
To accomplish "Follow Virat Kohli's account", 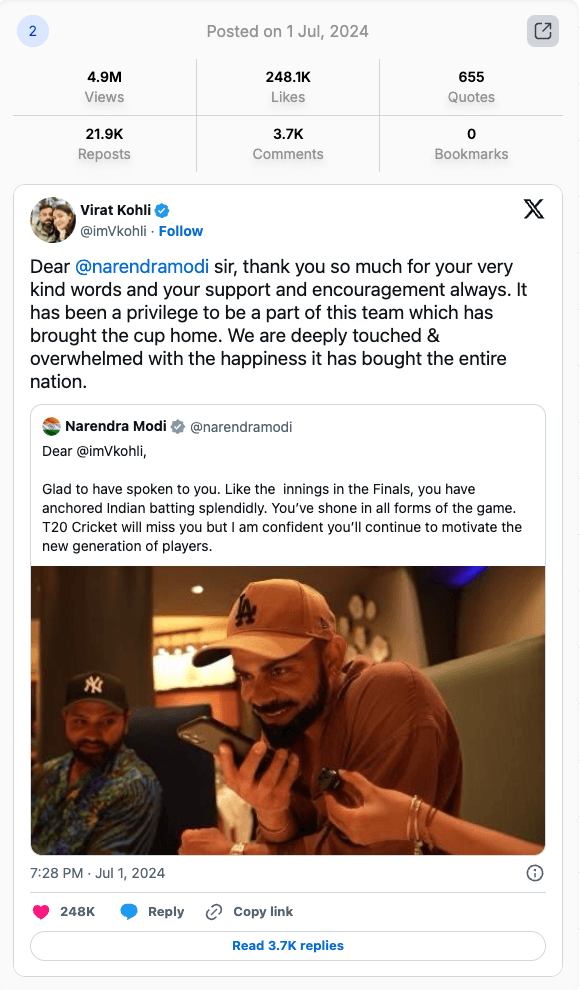I will pyautogui.click(x=181, y=231).
